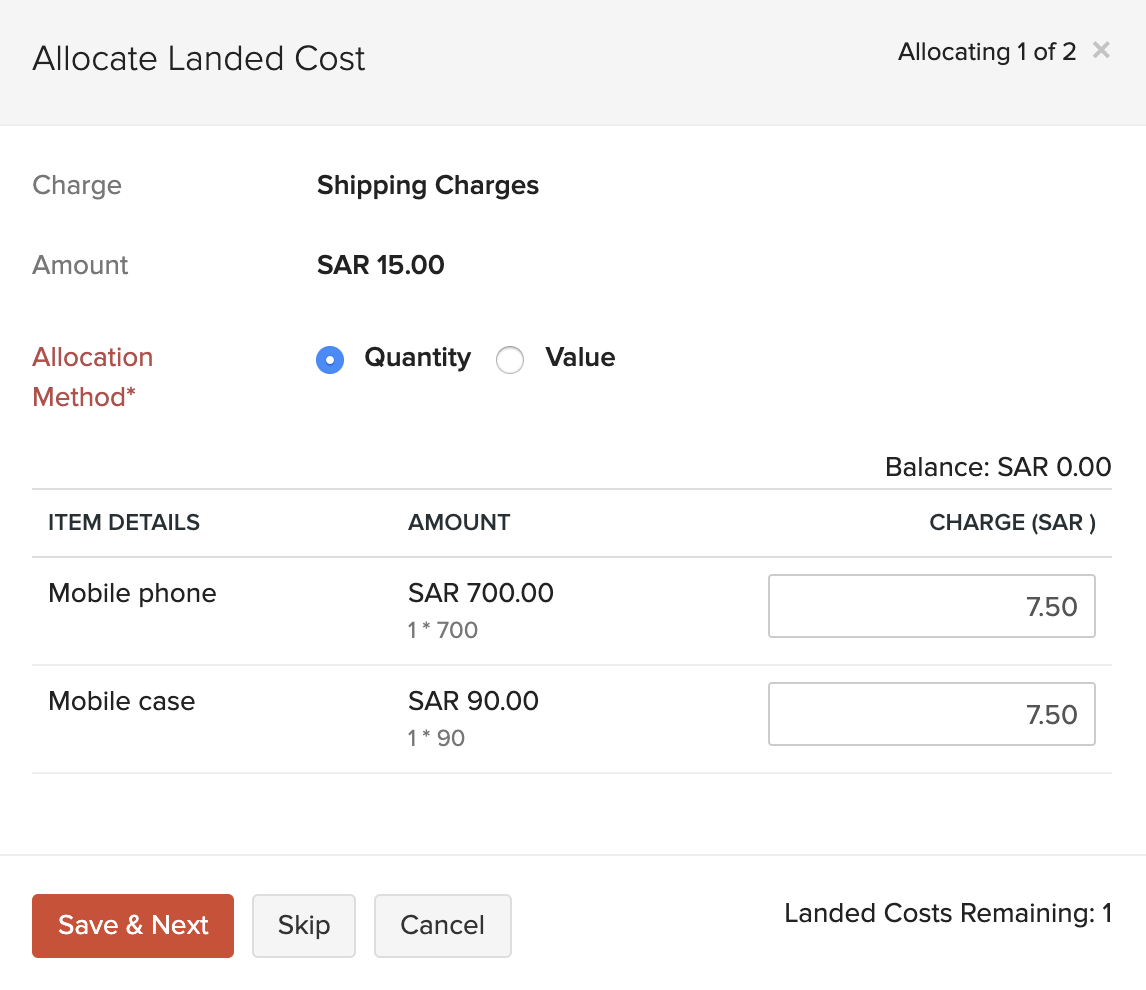1146x990 pixels.
Task: Select the Quantity allocation method
Action: [330, 360]
